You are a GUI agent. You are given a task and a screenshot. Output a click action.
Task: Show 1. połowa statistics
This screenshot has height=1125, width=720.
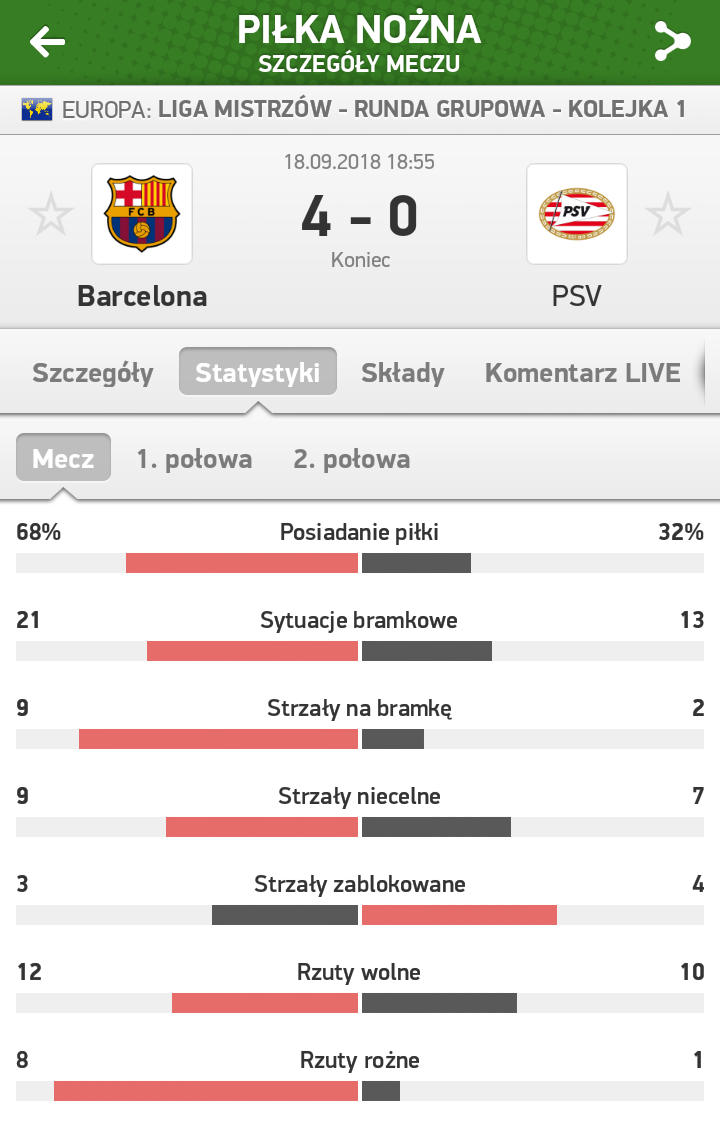point(194,459)
